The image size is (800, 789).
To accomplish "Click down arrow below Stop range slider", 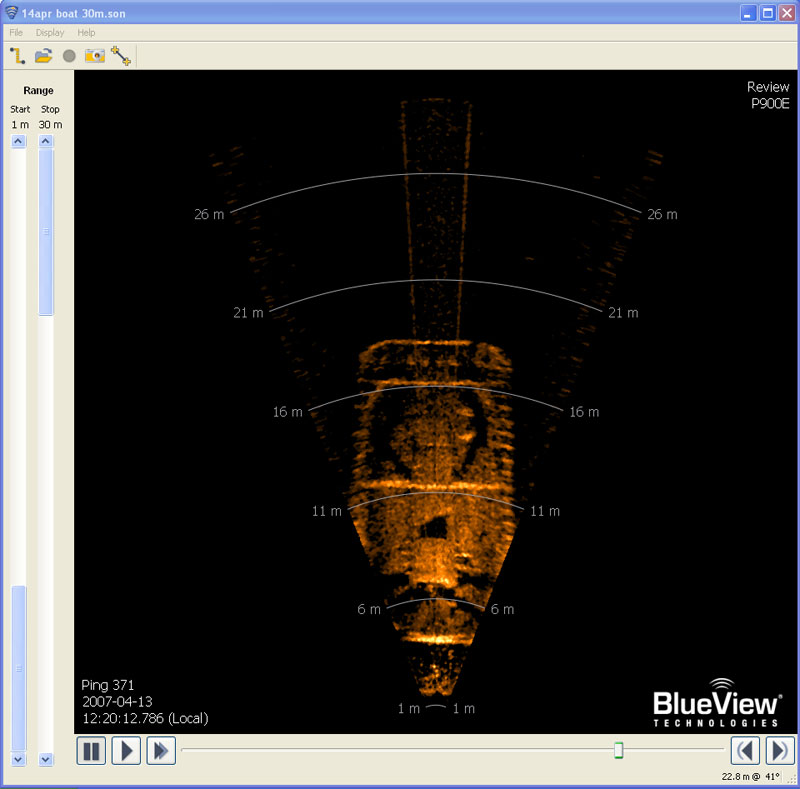I will click(x=46, y=760).
